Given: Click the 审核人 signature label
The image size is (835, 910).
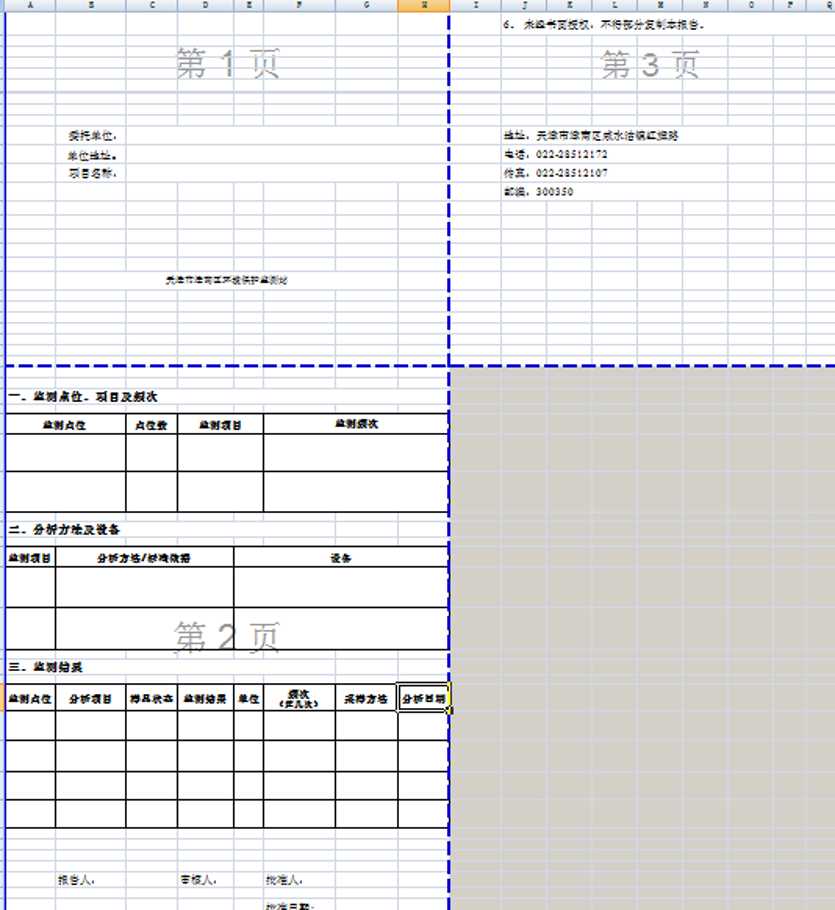Looking at the screenshot, I should (198, 880).
